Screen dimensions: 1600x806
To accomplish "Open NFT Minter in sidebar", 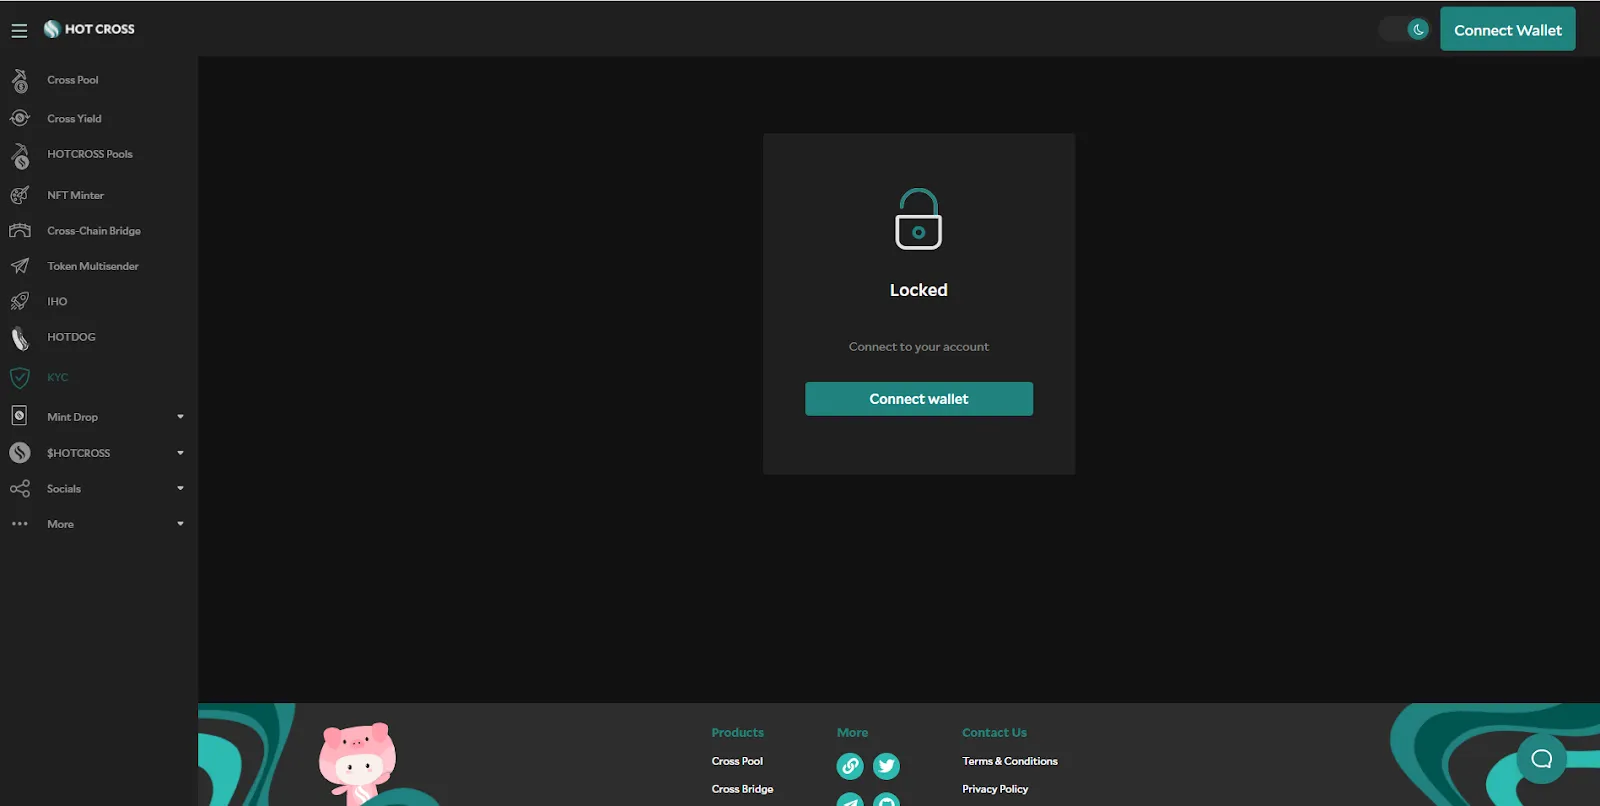I will [75, 195].
